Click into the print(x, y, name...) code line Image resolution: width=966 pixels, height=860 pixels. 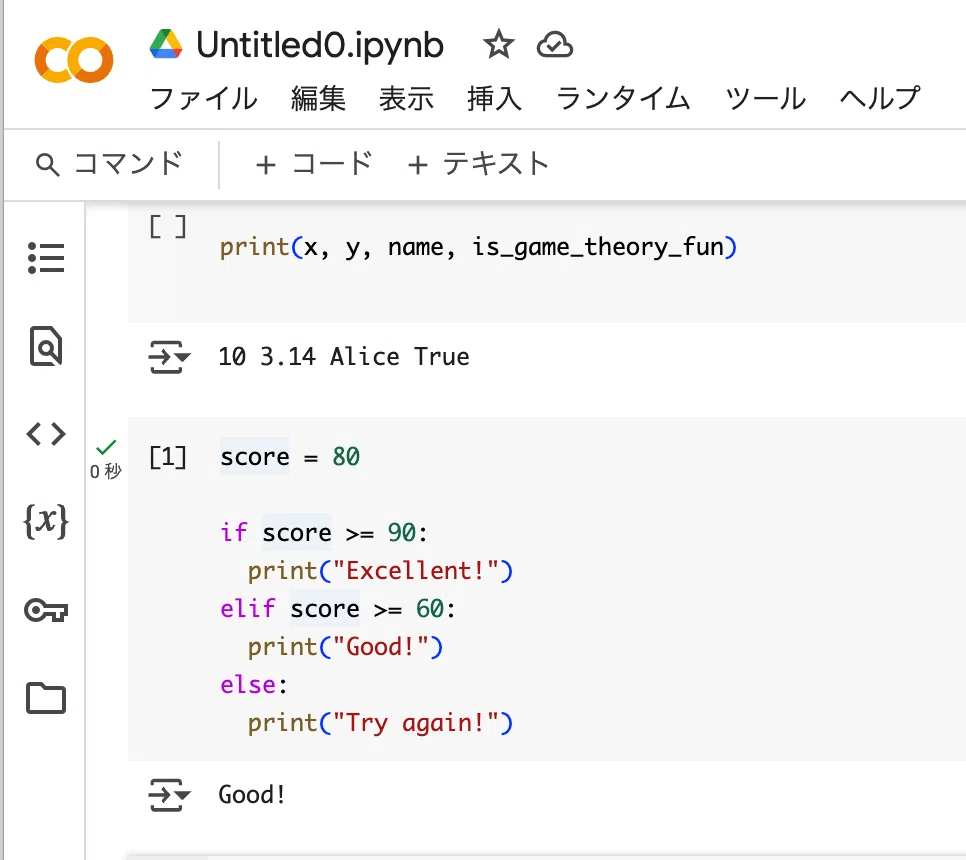478,247
